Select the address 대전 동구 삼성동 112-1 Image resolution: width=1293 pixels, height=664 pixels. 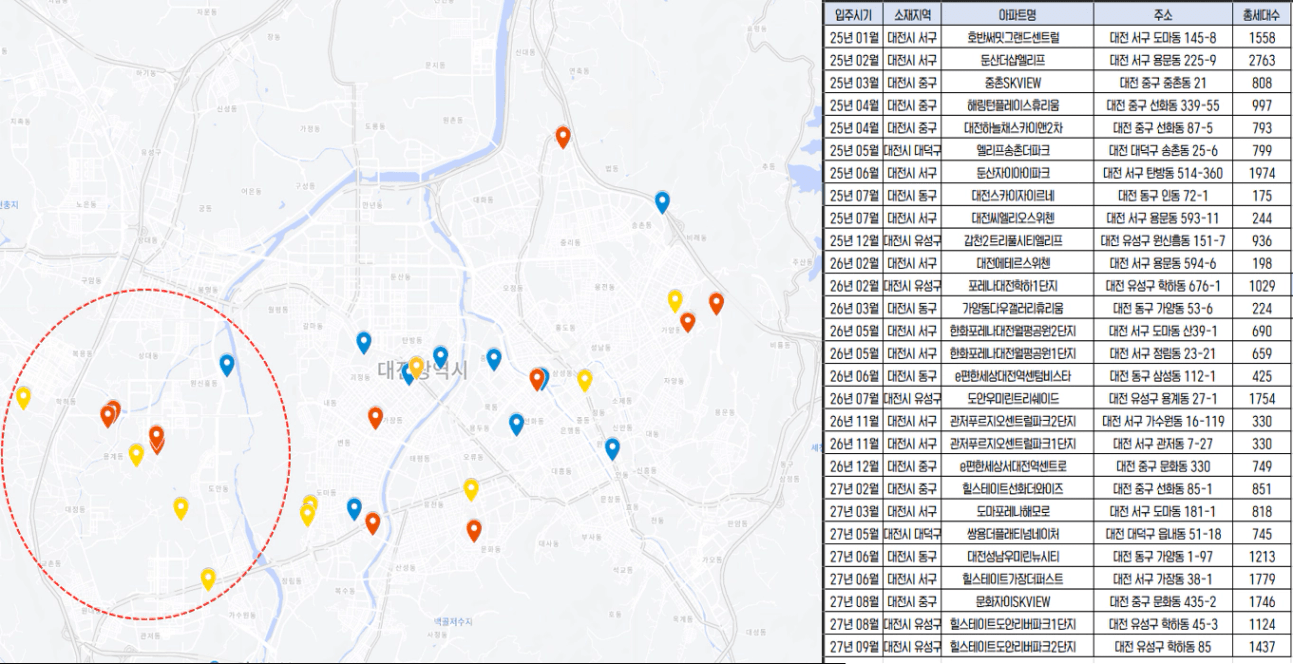[x=1162, y=376]
